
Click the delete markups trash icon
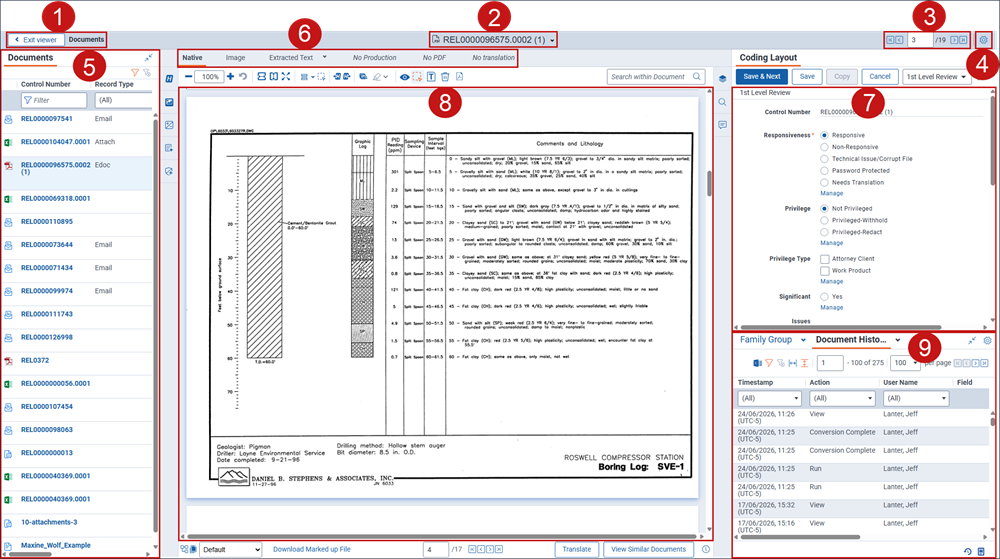[x=445, y=77]
